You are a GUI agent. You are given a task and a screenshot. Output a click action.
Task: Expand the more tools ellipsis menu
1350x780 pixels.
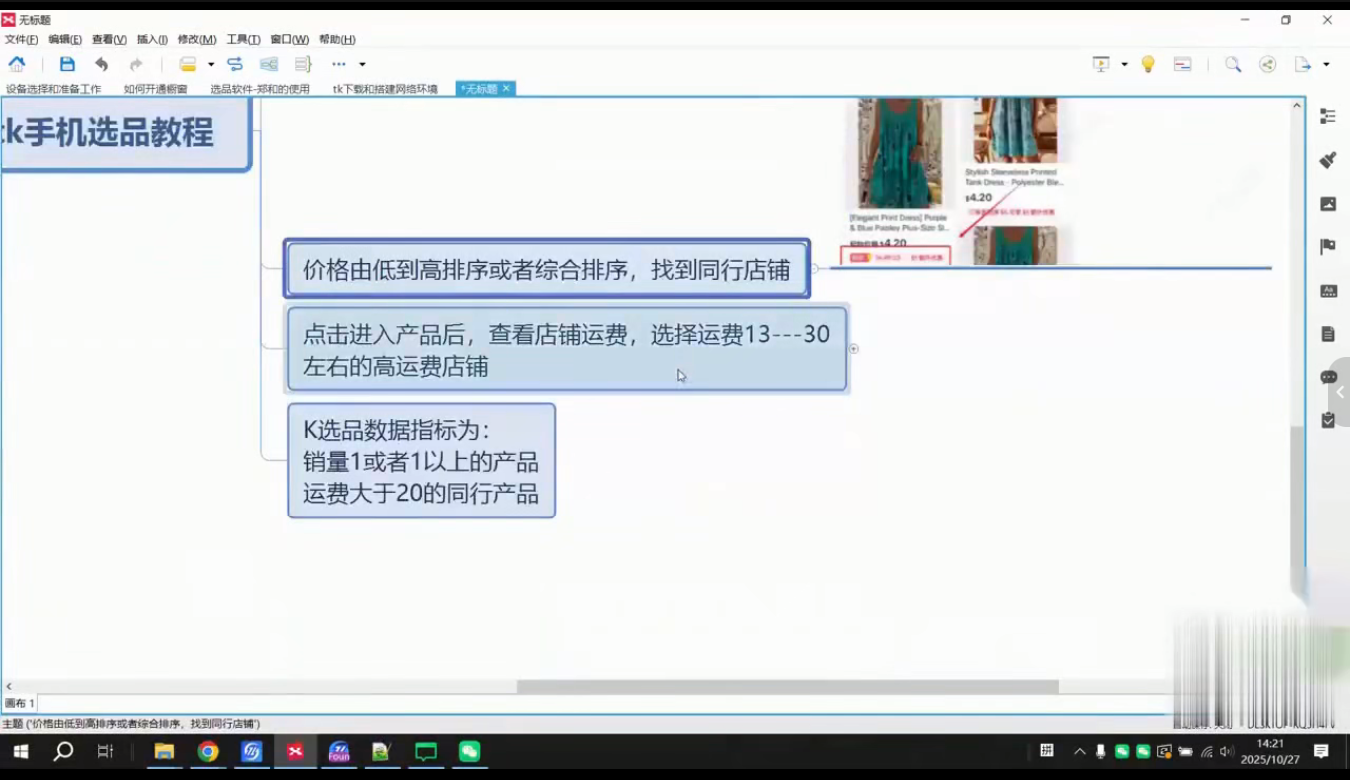(338, 63)
